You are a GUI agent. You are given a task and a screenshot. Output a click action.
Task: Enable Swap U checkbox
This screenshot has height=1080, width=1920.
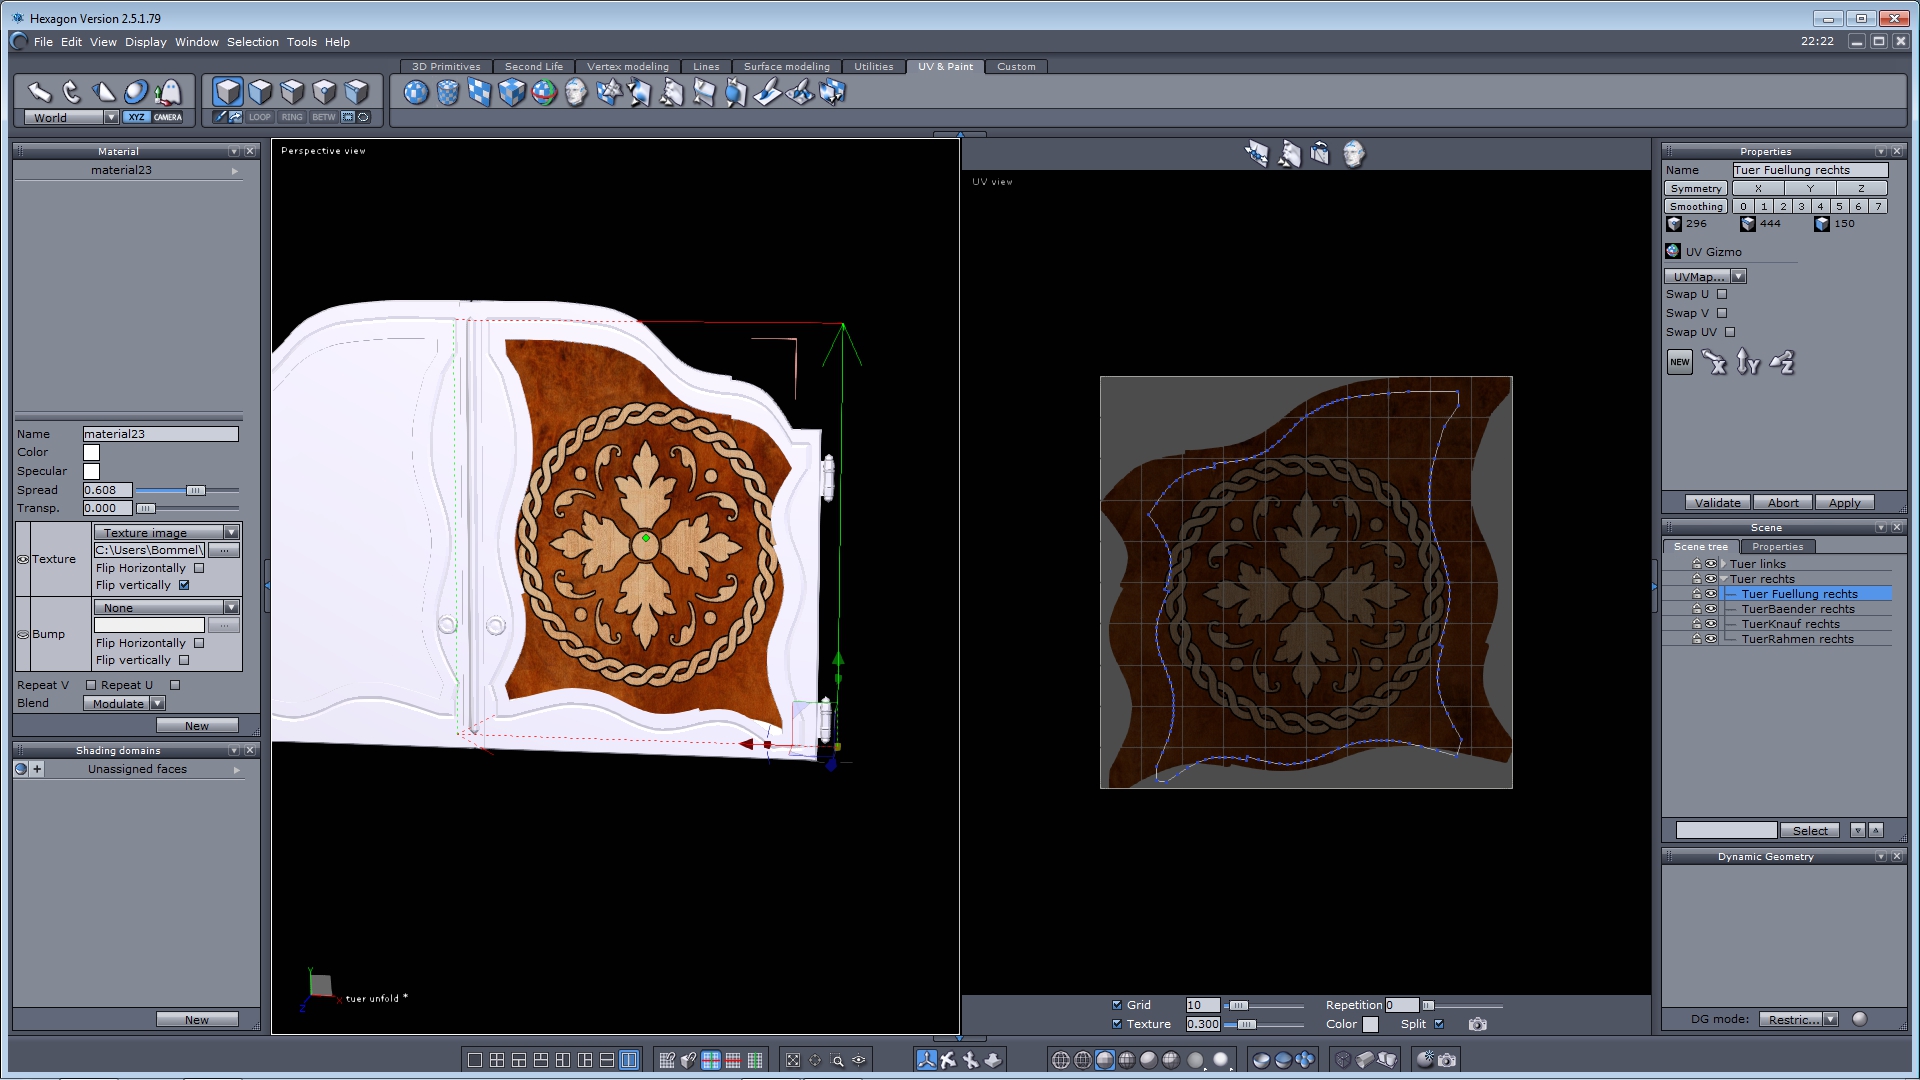point(1722,294)
